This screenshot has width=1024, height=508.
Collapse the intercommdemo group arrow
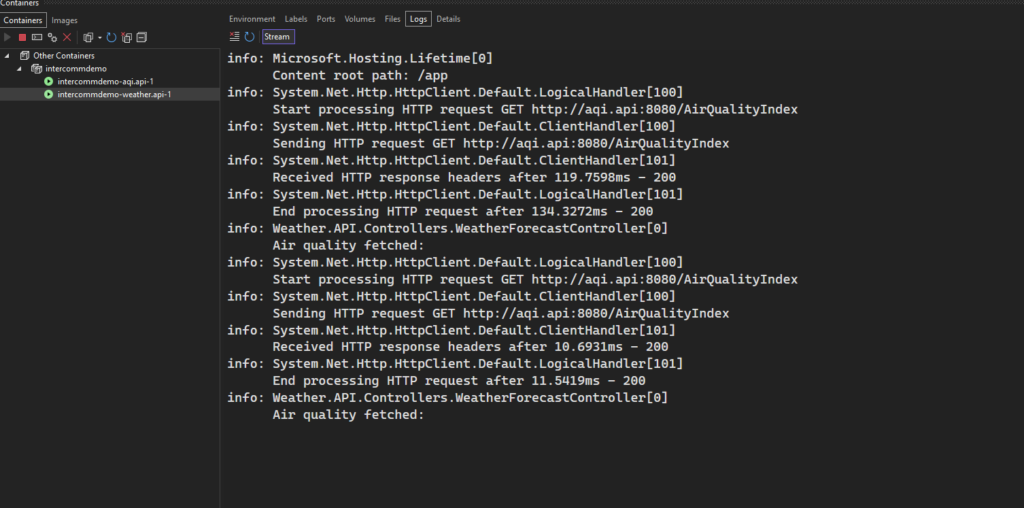coord(19,69)
